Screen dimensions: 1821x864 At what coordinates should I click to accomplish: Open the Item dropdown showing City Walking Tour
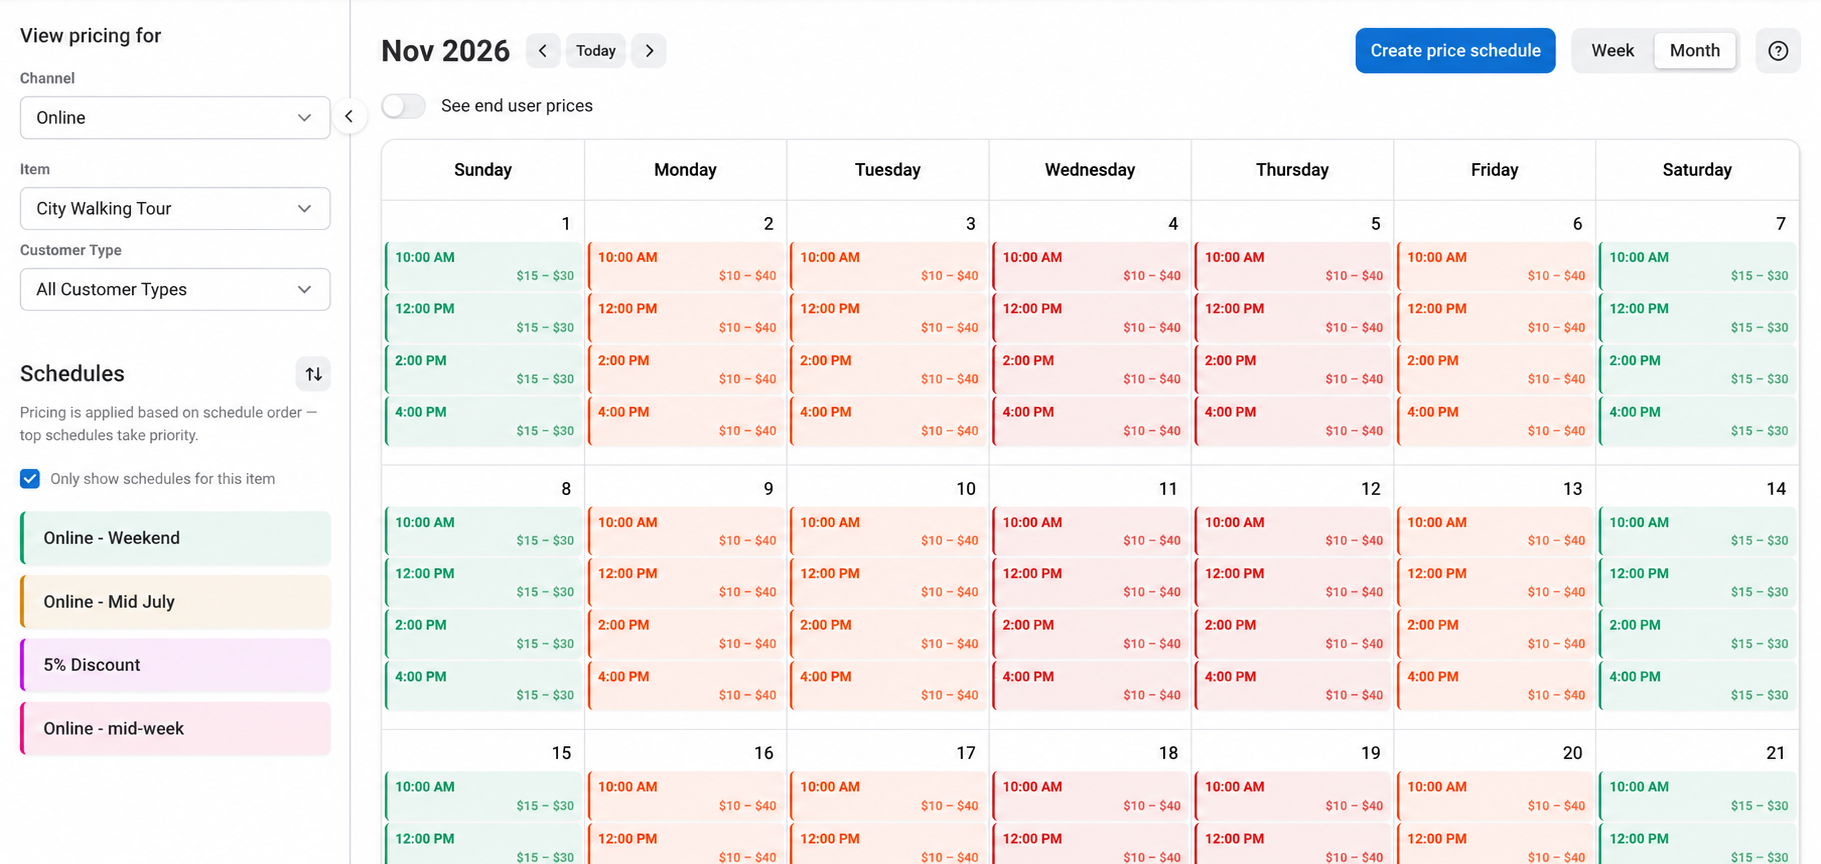click(x=175, y=209)
